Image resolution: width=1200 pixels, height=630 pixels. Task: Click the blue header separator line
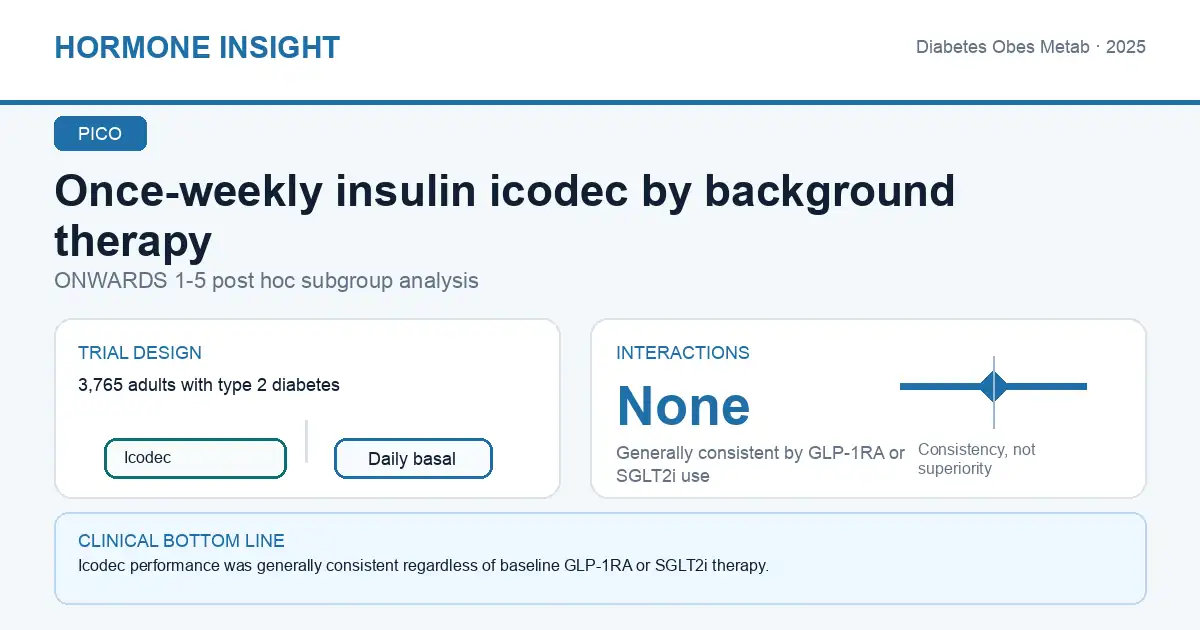tap(600, 102)
